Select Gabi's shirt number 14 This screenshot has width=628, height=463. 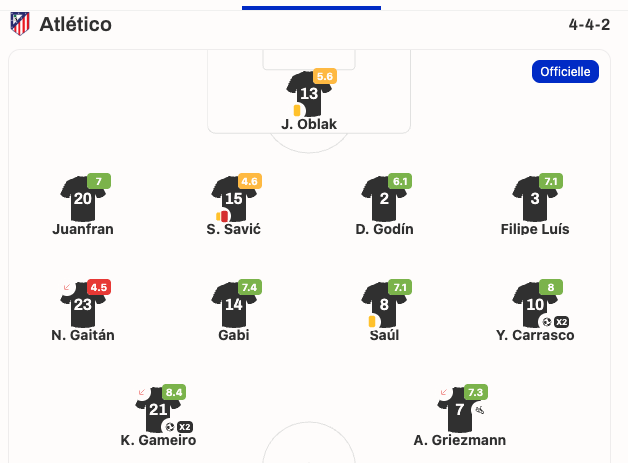233,304
